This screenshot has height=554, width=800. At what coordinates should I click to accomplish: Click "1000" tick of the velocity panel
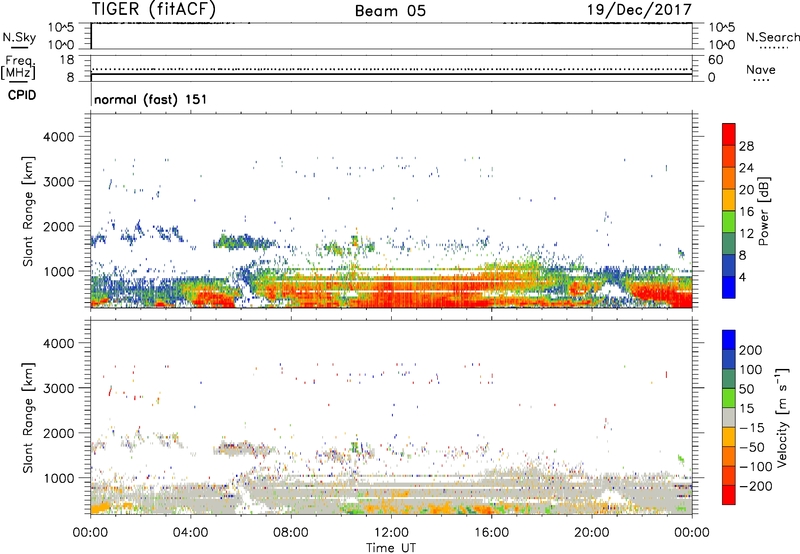tap(58, 478)
